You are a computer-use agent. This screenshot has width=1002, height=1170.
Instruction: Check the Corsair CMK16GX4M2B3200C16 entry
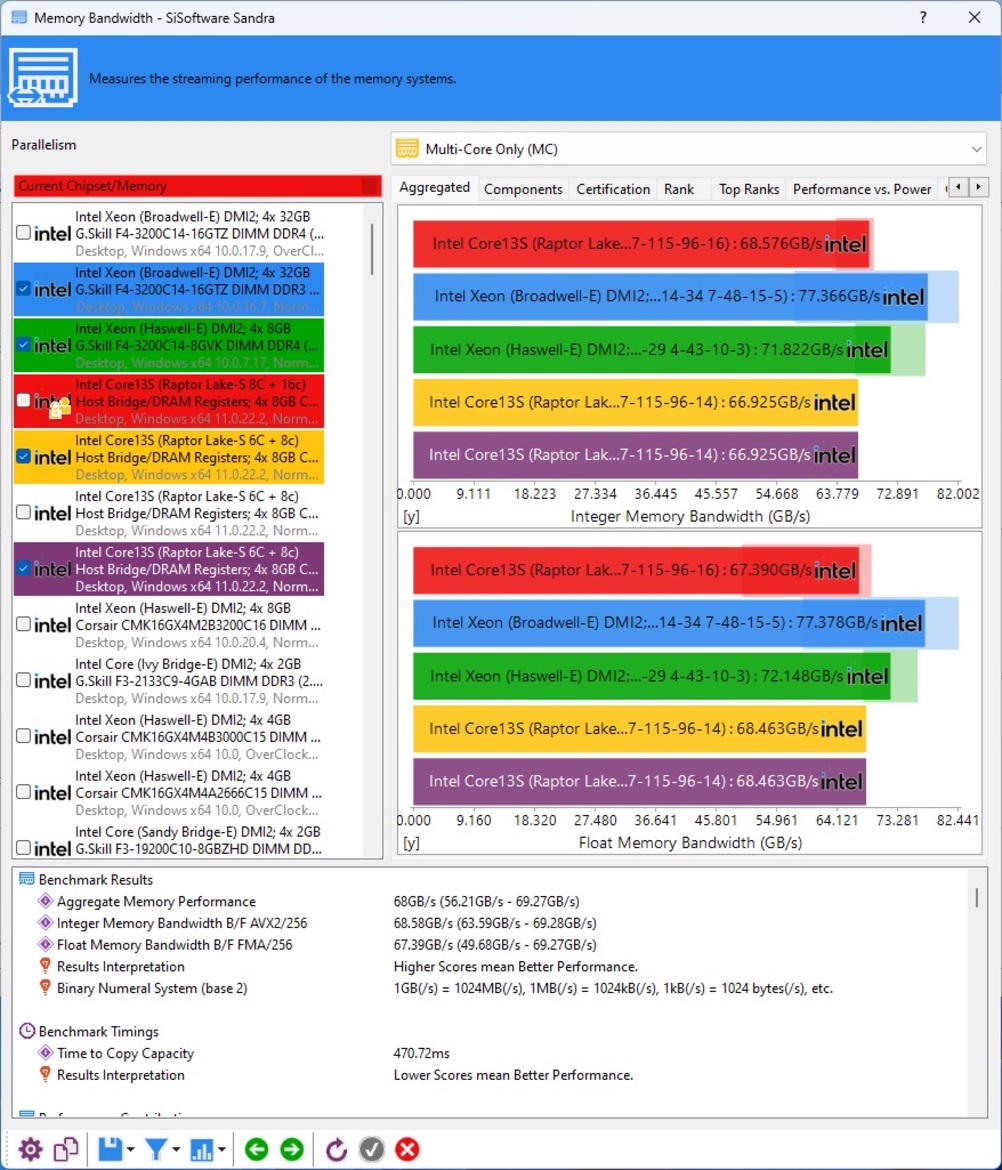[23, 624]
